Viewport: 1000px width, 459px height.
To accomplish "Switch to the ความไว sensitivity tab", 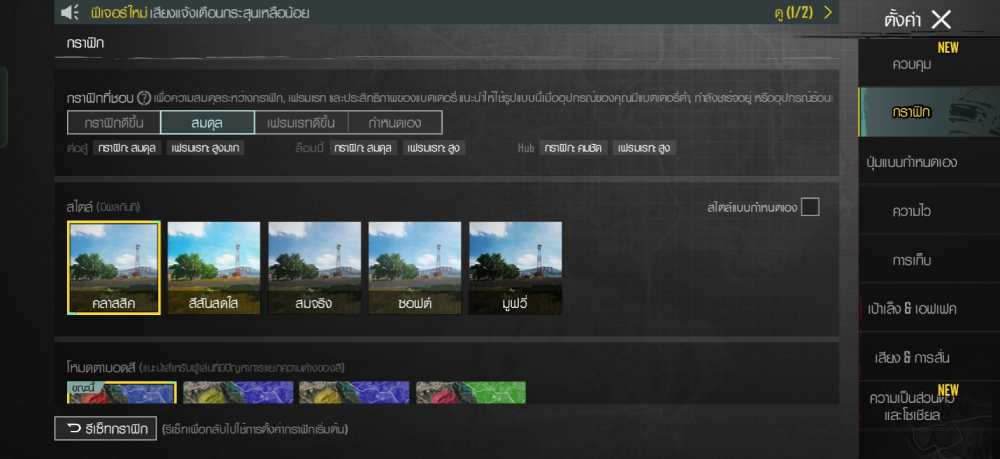I will coord(911,211).
